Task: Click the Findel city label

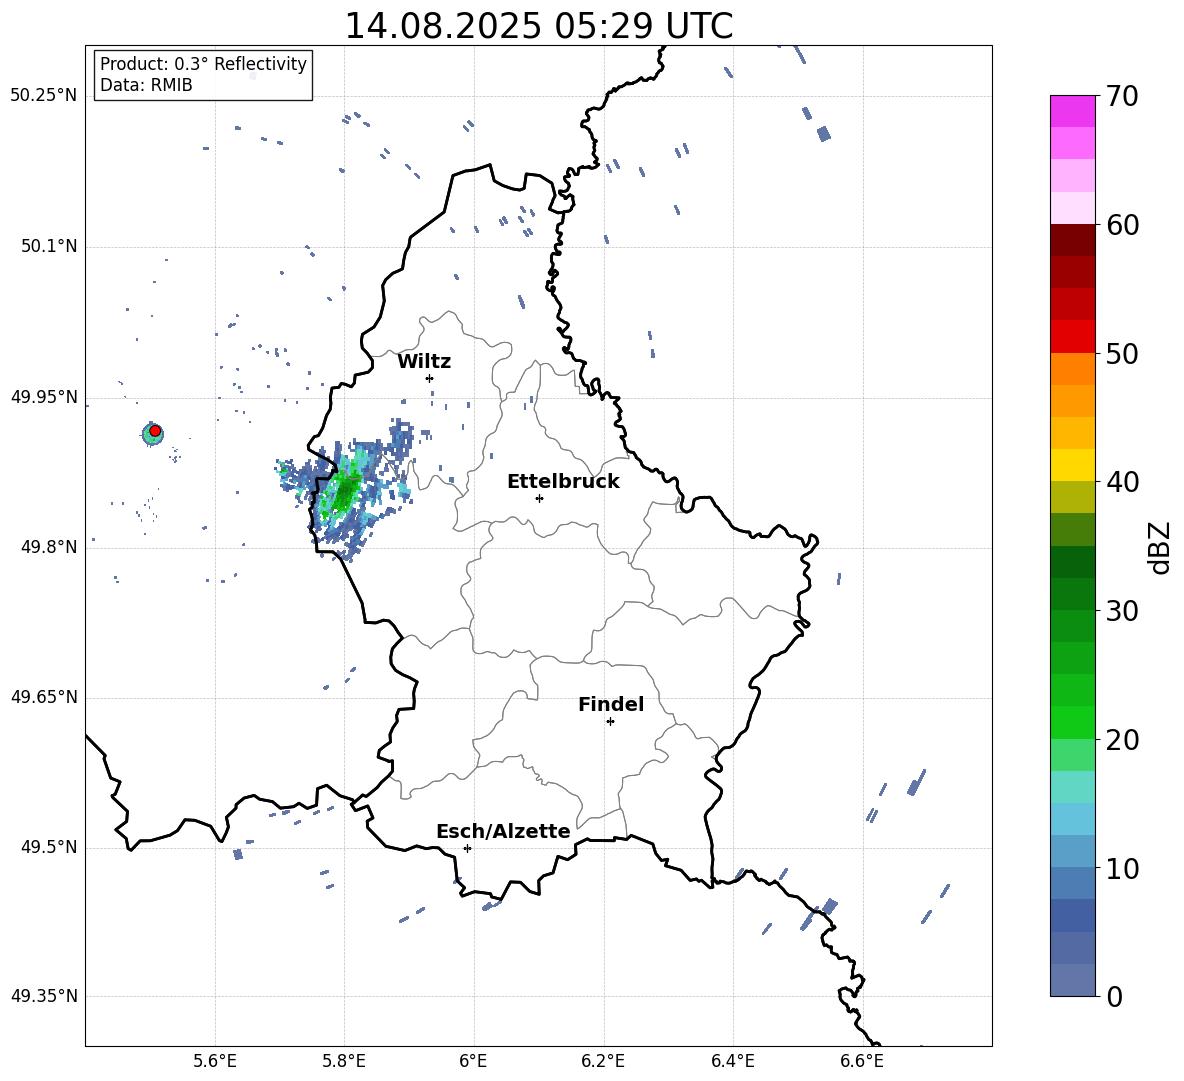Action: point(611,704)
